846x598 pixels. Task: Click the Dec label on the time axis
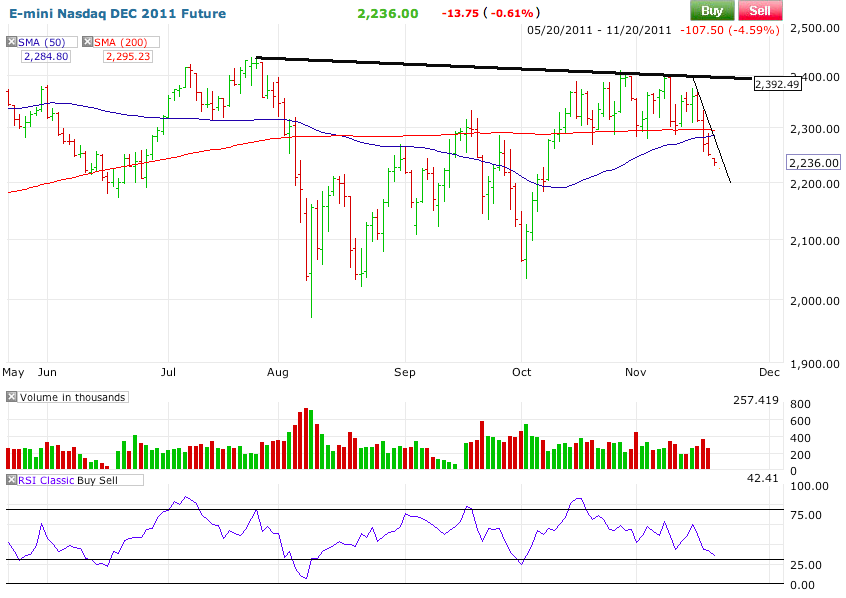click(769, 372)
